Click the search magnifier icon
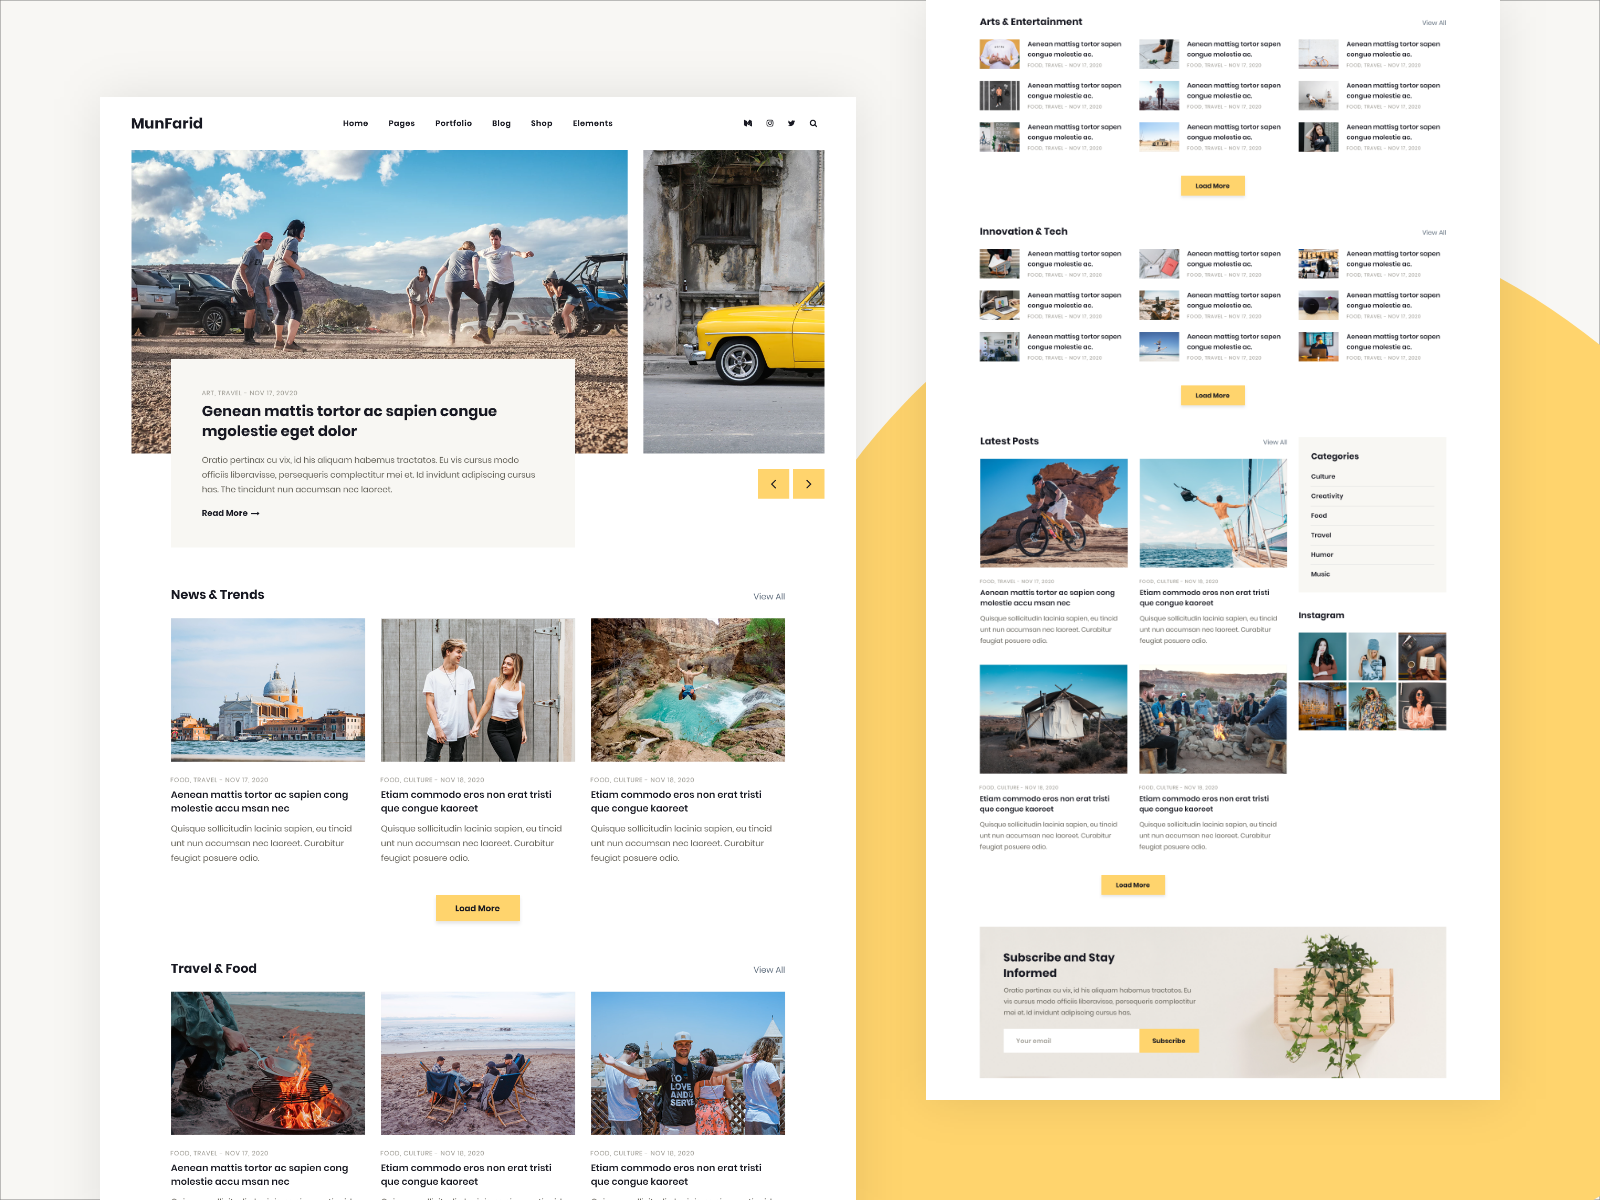This screenshot has width=1600, height=1200. point(813,124)
